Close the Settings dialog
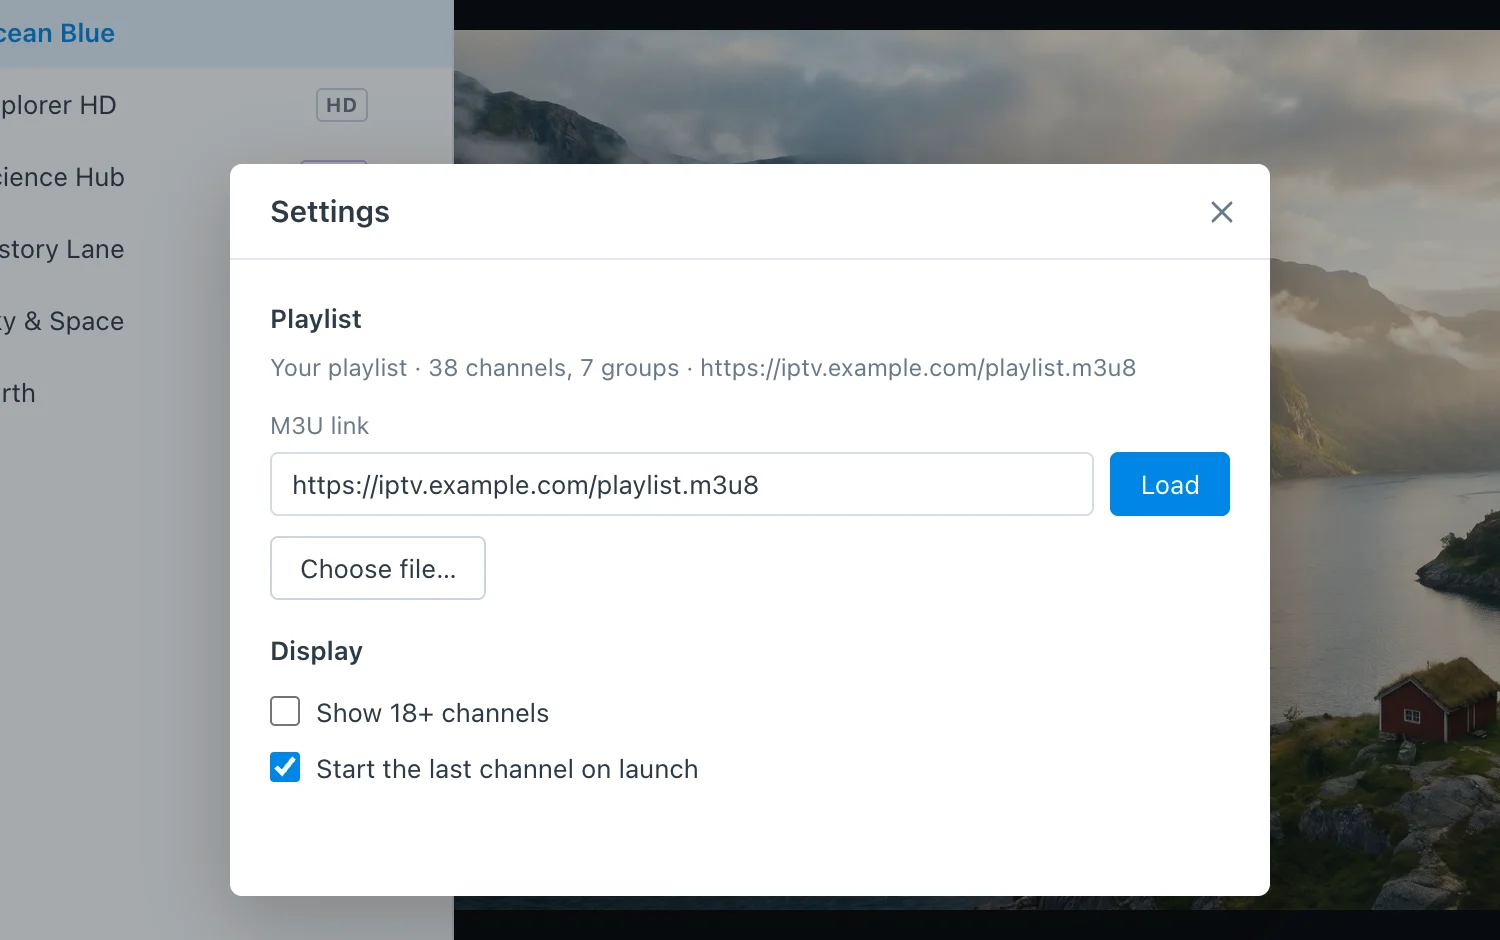The width and height of the screenshot is (1500, 940). point(1221,212)
